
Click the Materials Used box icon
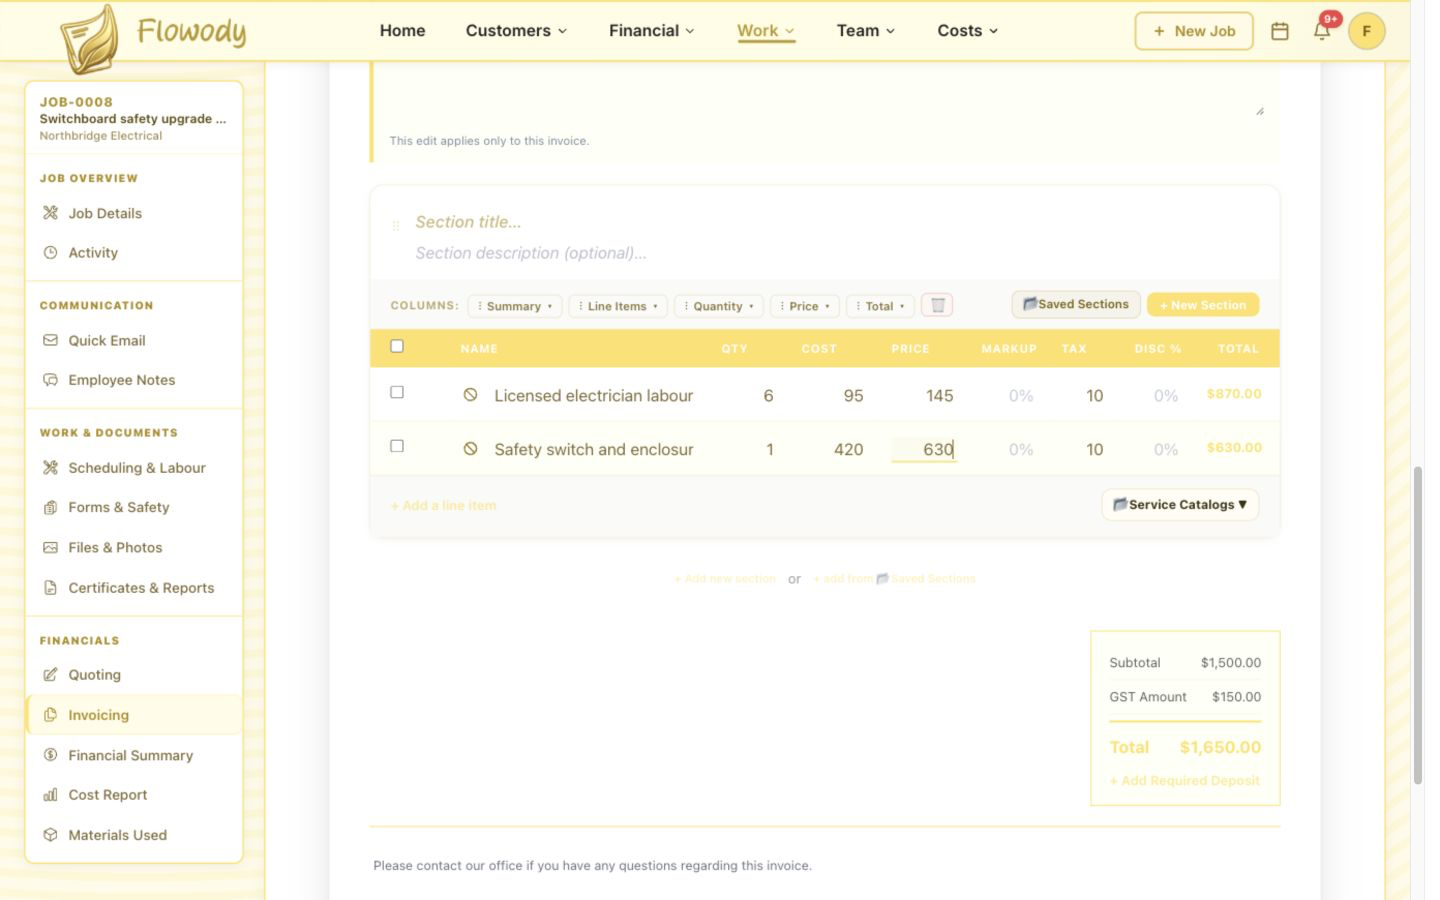50,835
